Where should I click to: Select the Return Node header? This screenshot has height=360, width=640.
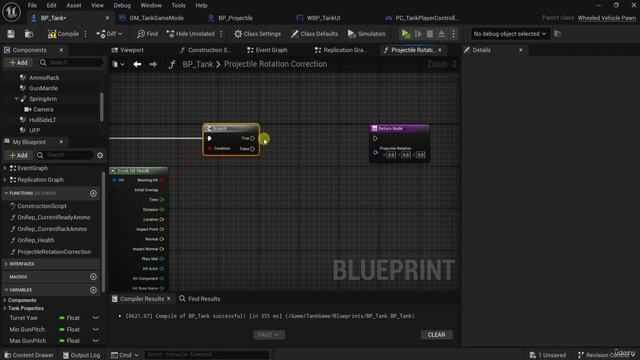point(399,129)
